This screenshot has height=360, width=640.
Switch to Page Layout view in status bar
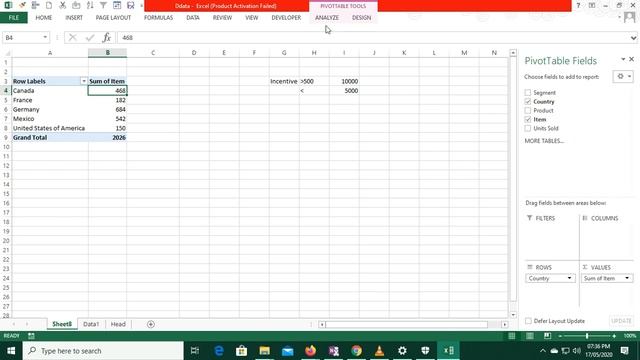pyautogui.click(x=529, y=336)
